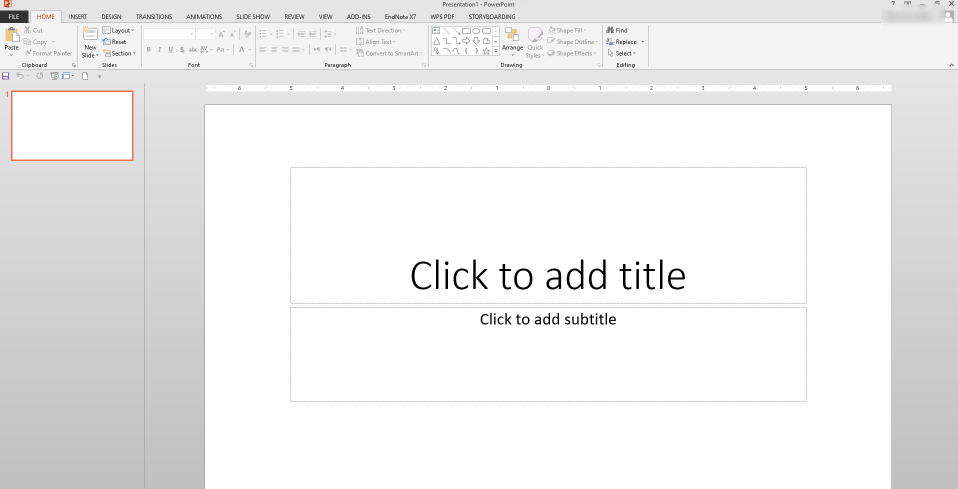958x489 pixels.
Task: Select the Right Arrow shape
Action: pyautogui.click(x=466, y=41)
